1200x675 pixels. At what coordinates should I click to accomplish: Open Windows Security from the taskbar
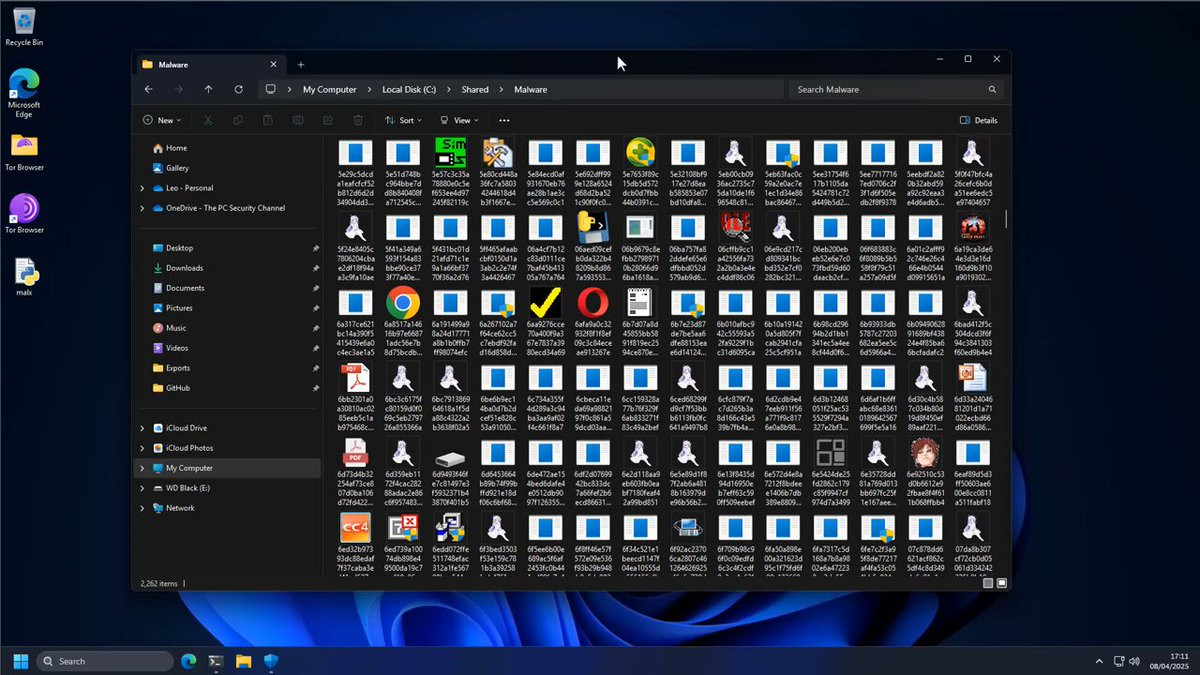(271, 661)
